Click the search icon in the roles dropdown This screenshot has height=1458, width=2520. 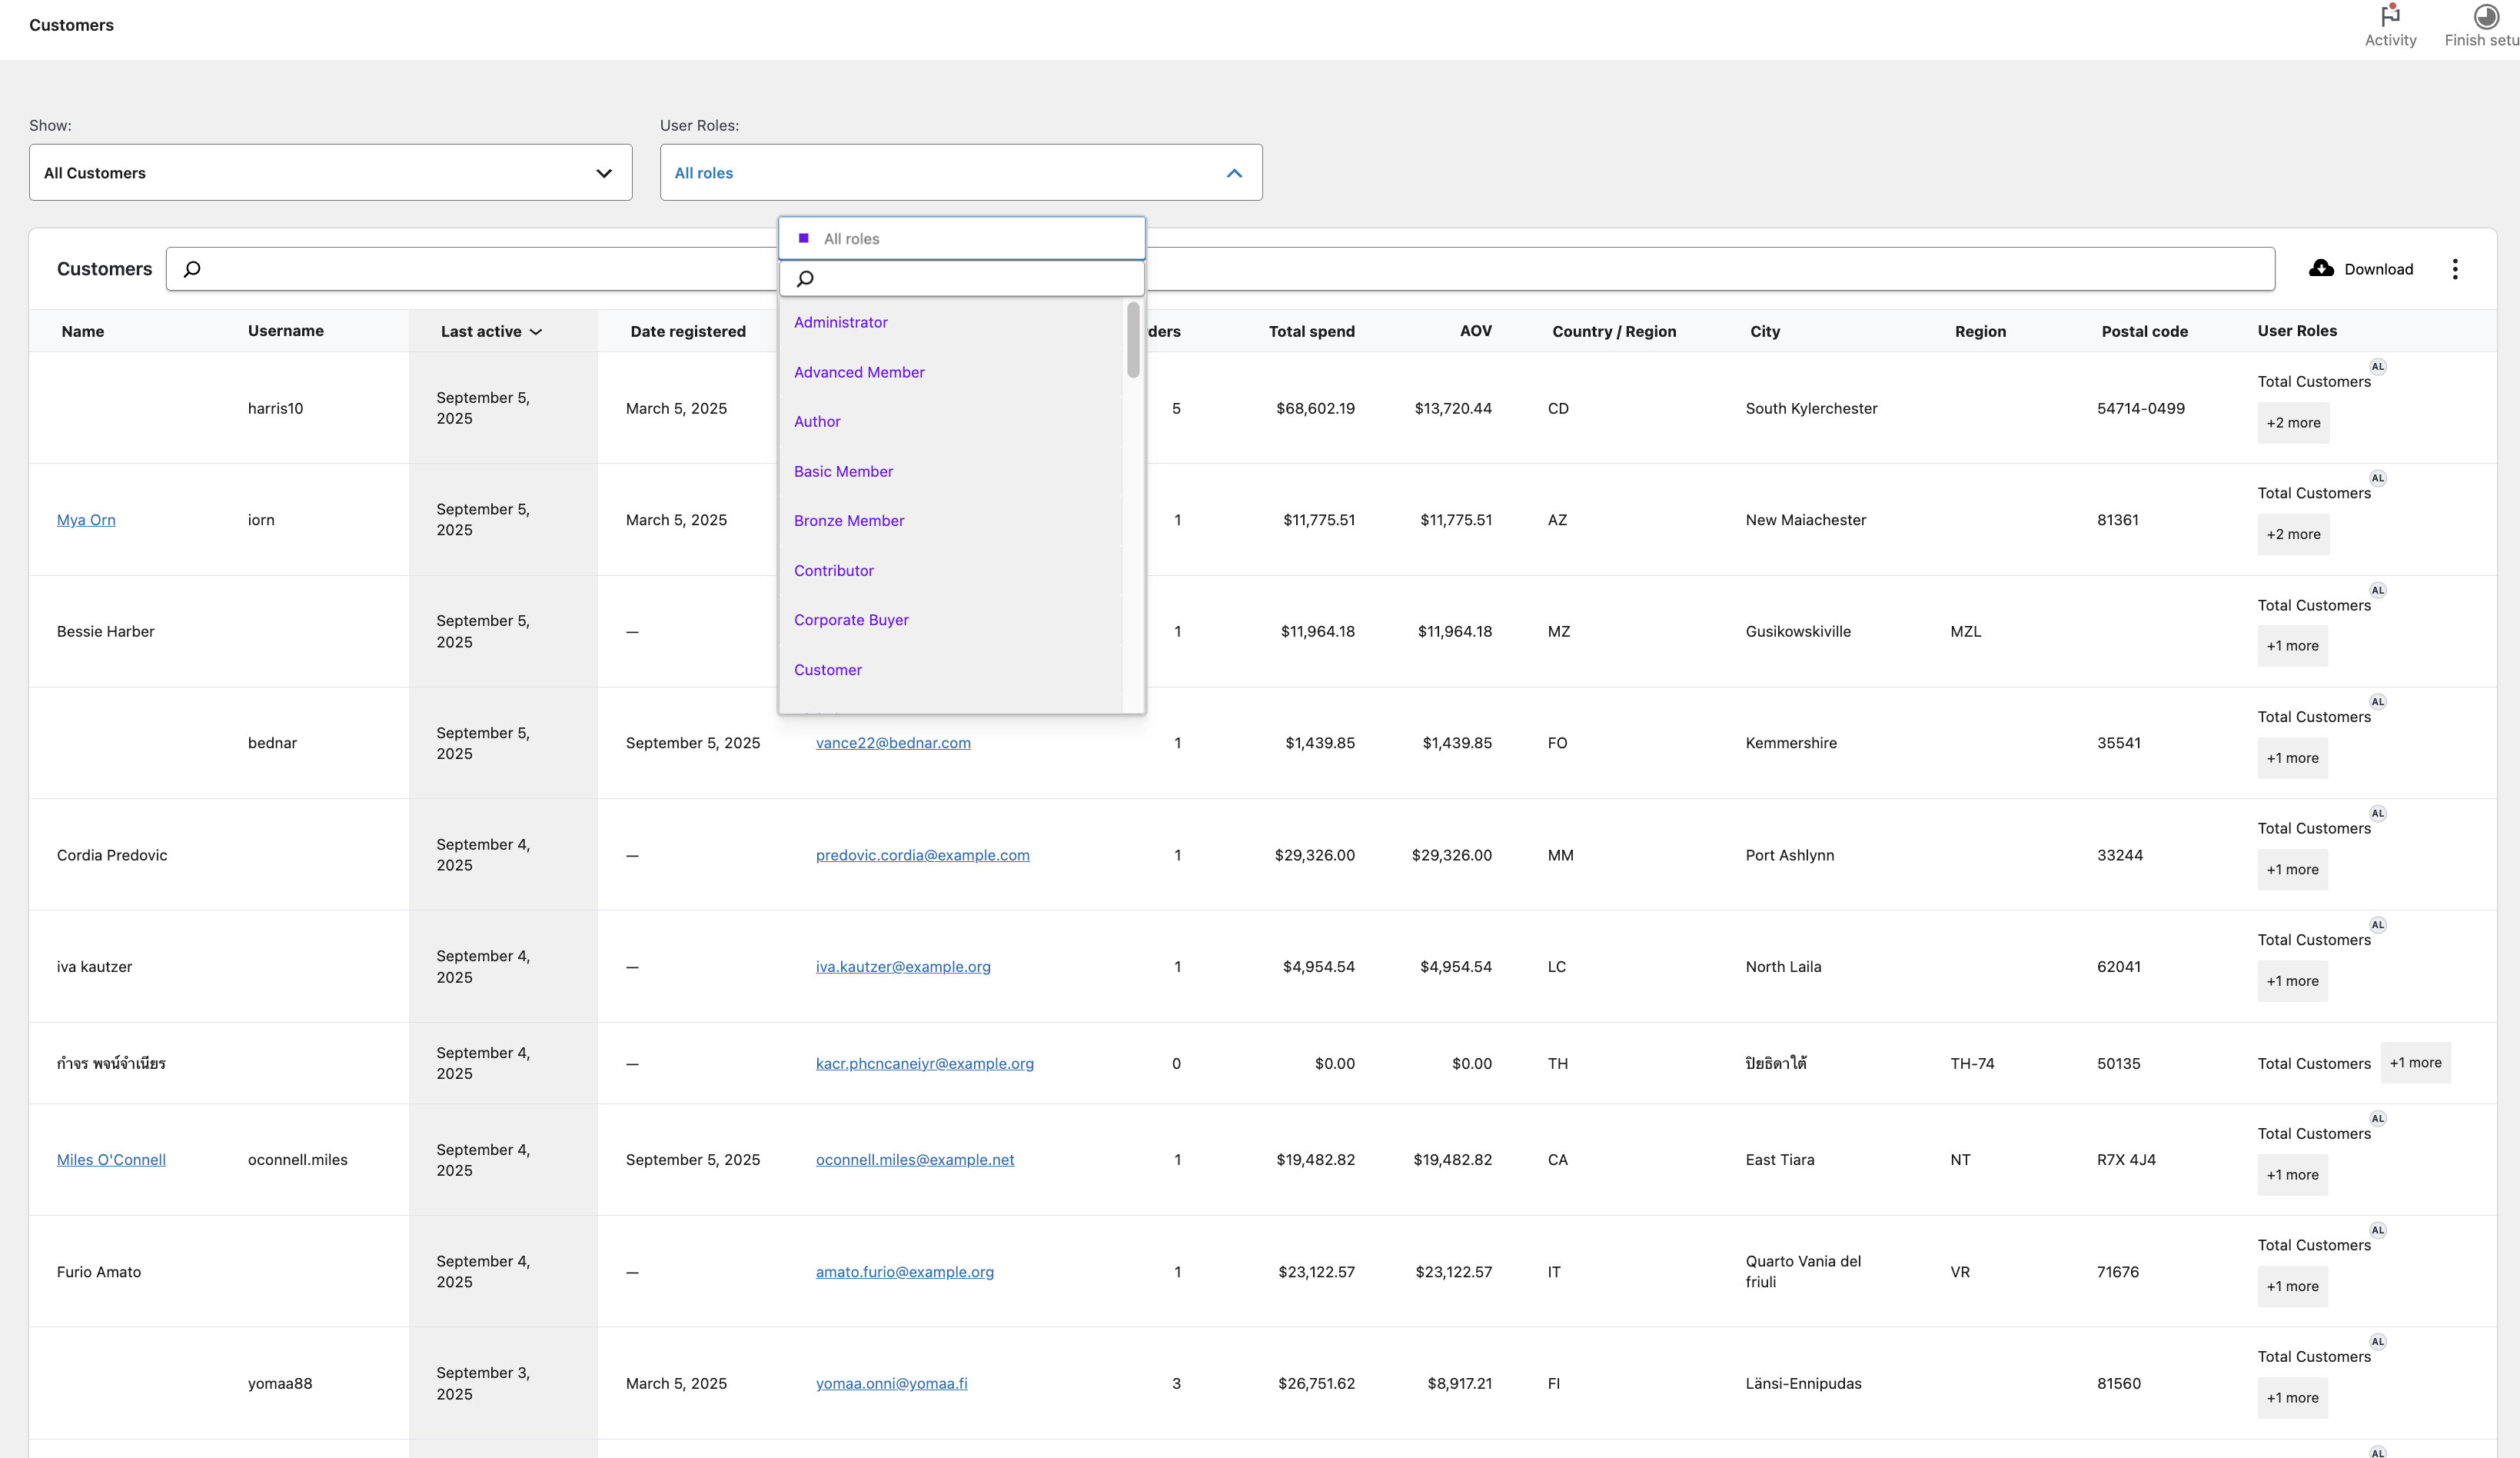(805, 279)
